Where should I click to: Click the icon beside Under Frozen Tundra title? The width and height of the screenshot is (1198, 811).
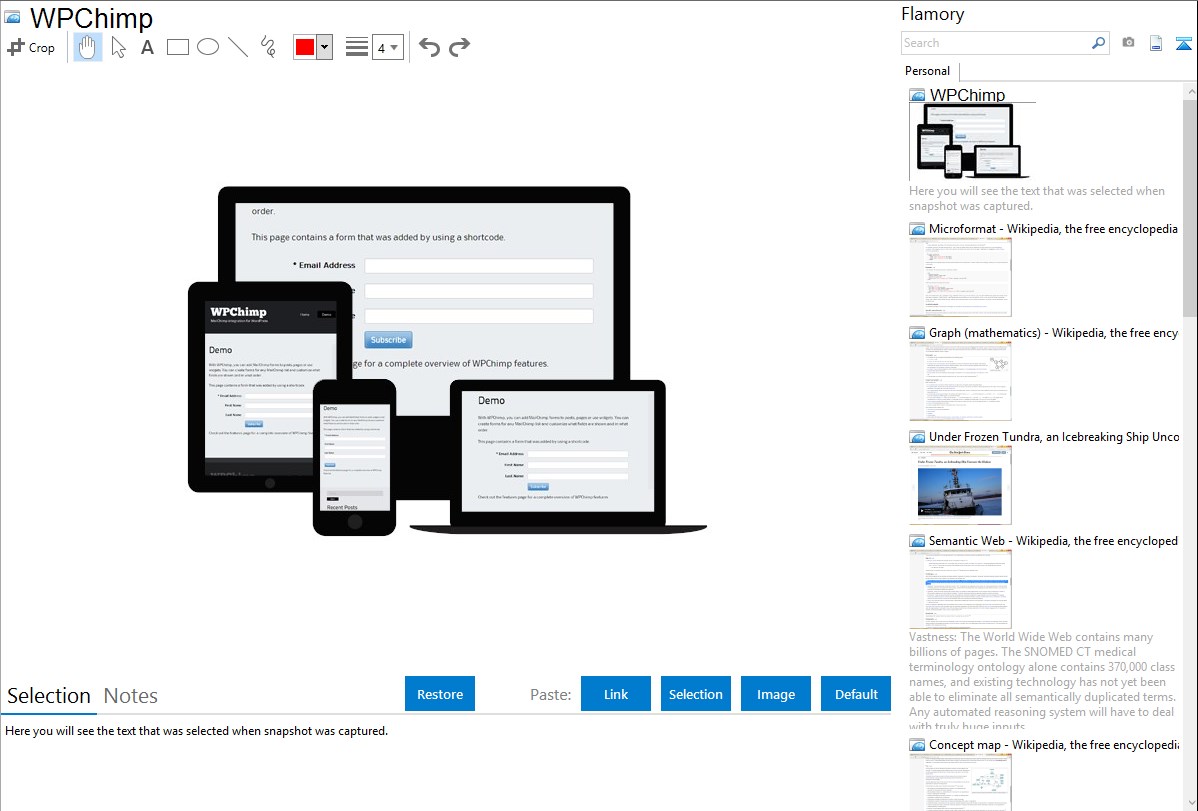click(x=917, y=437)
